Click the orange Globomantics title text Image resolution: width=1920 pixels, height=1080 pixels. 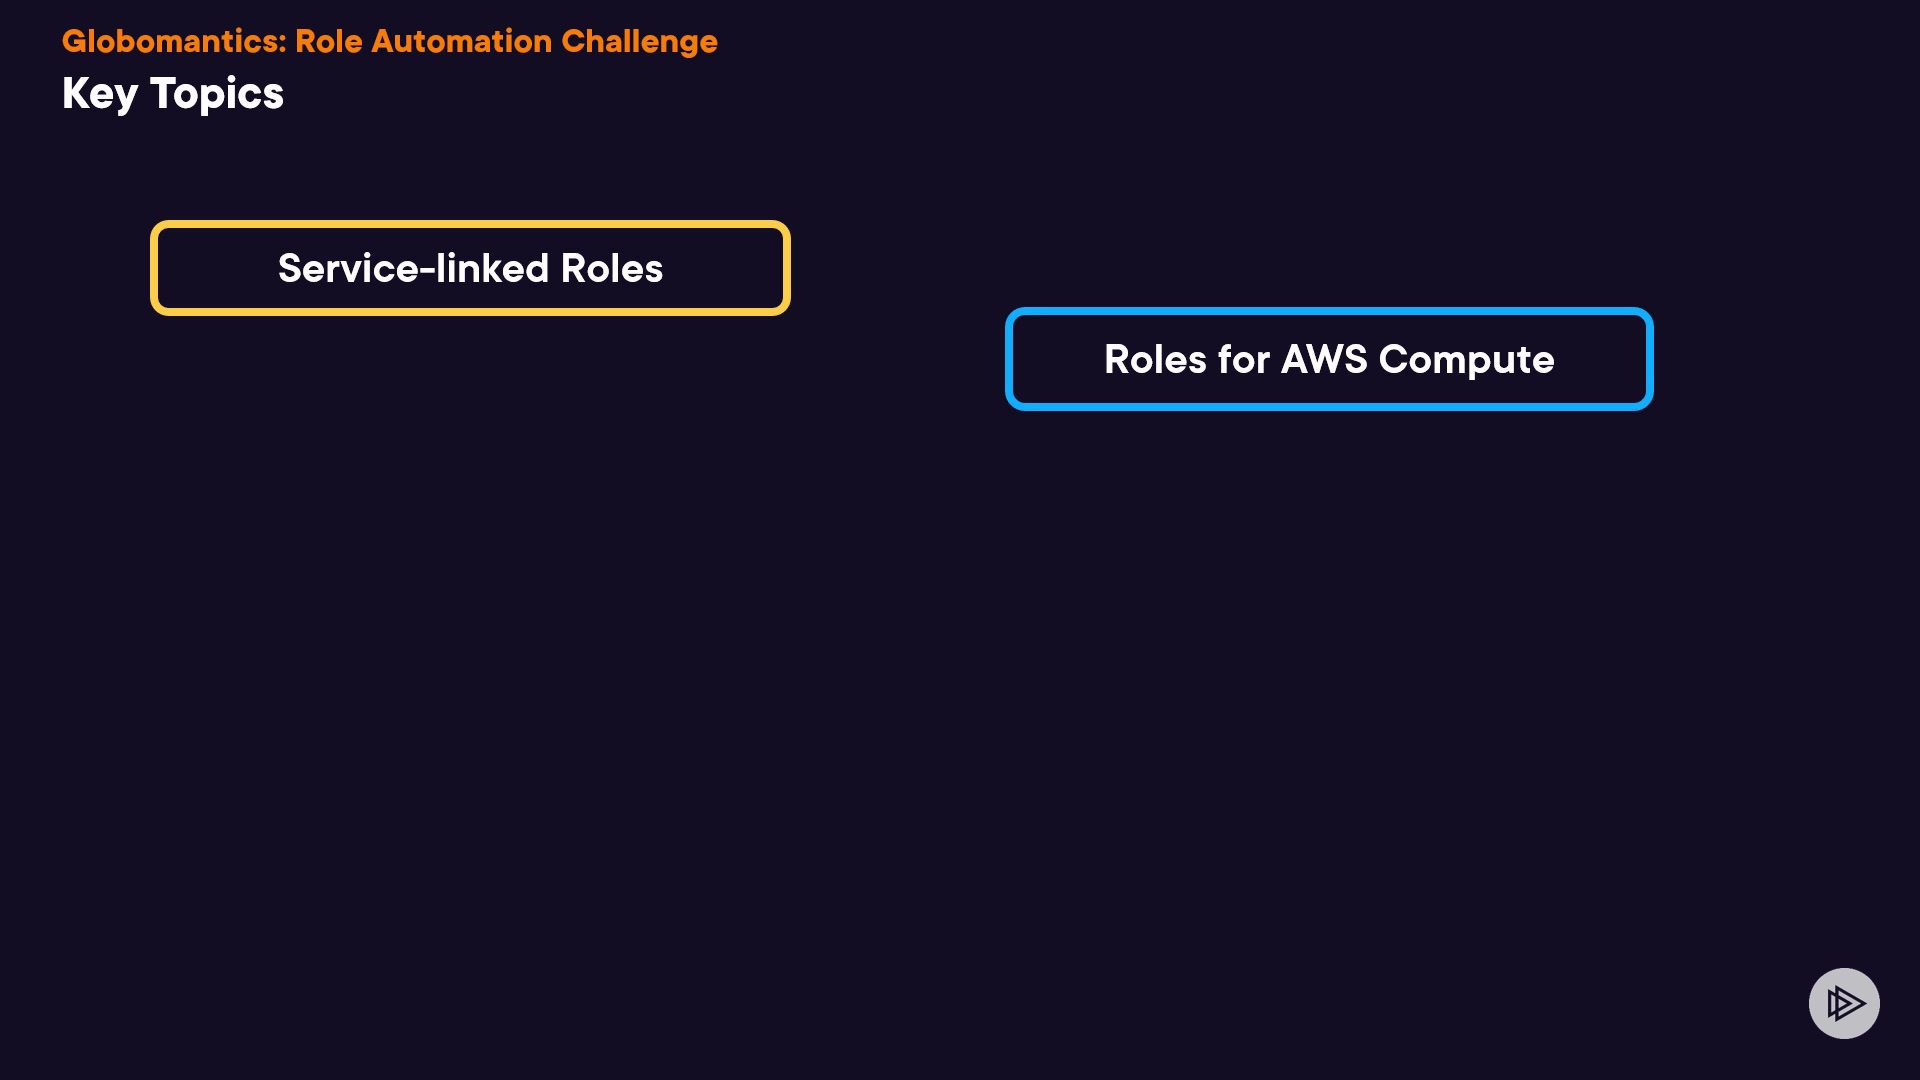click(389, 41)
